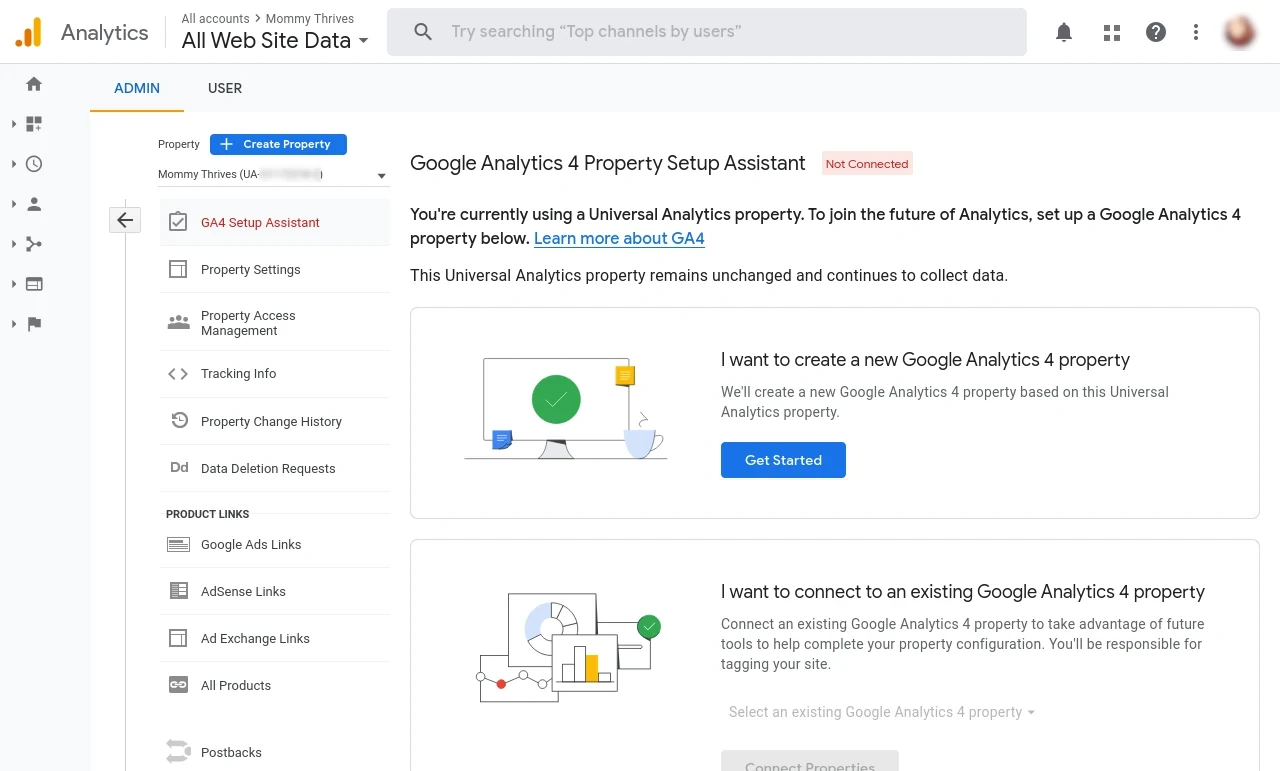Open GA4 Setup Assistant menu item
The width and height of the screenshot is (1280, 771).
tap(275, 222)
